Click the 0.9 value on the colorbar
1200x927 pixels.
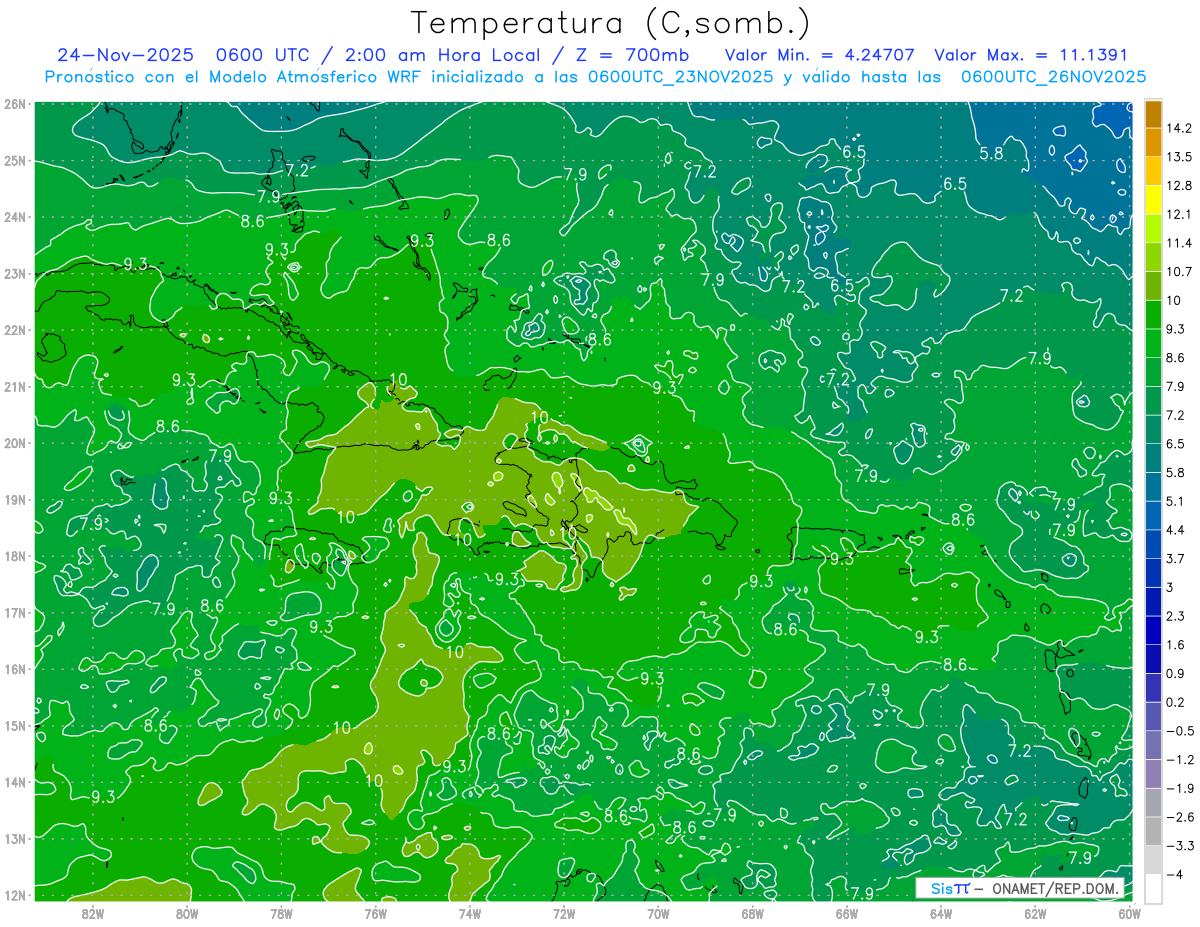(1175, 673)
